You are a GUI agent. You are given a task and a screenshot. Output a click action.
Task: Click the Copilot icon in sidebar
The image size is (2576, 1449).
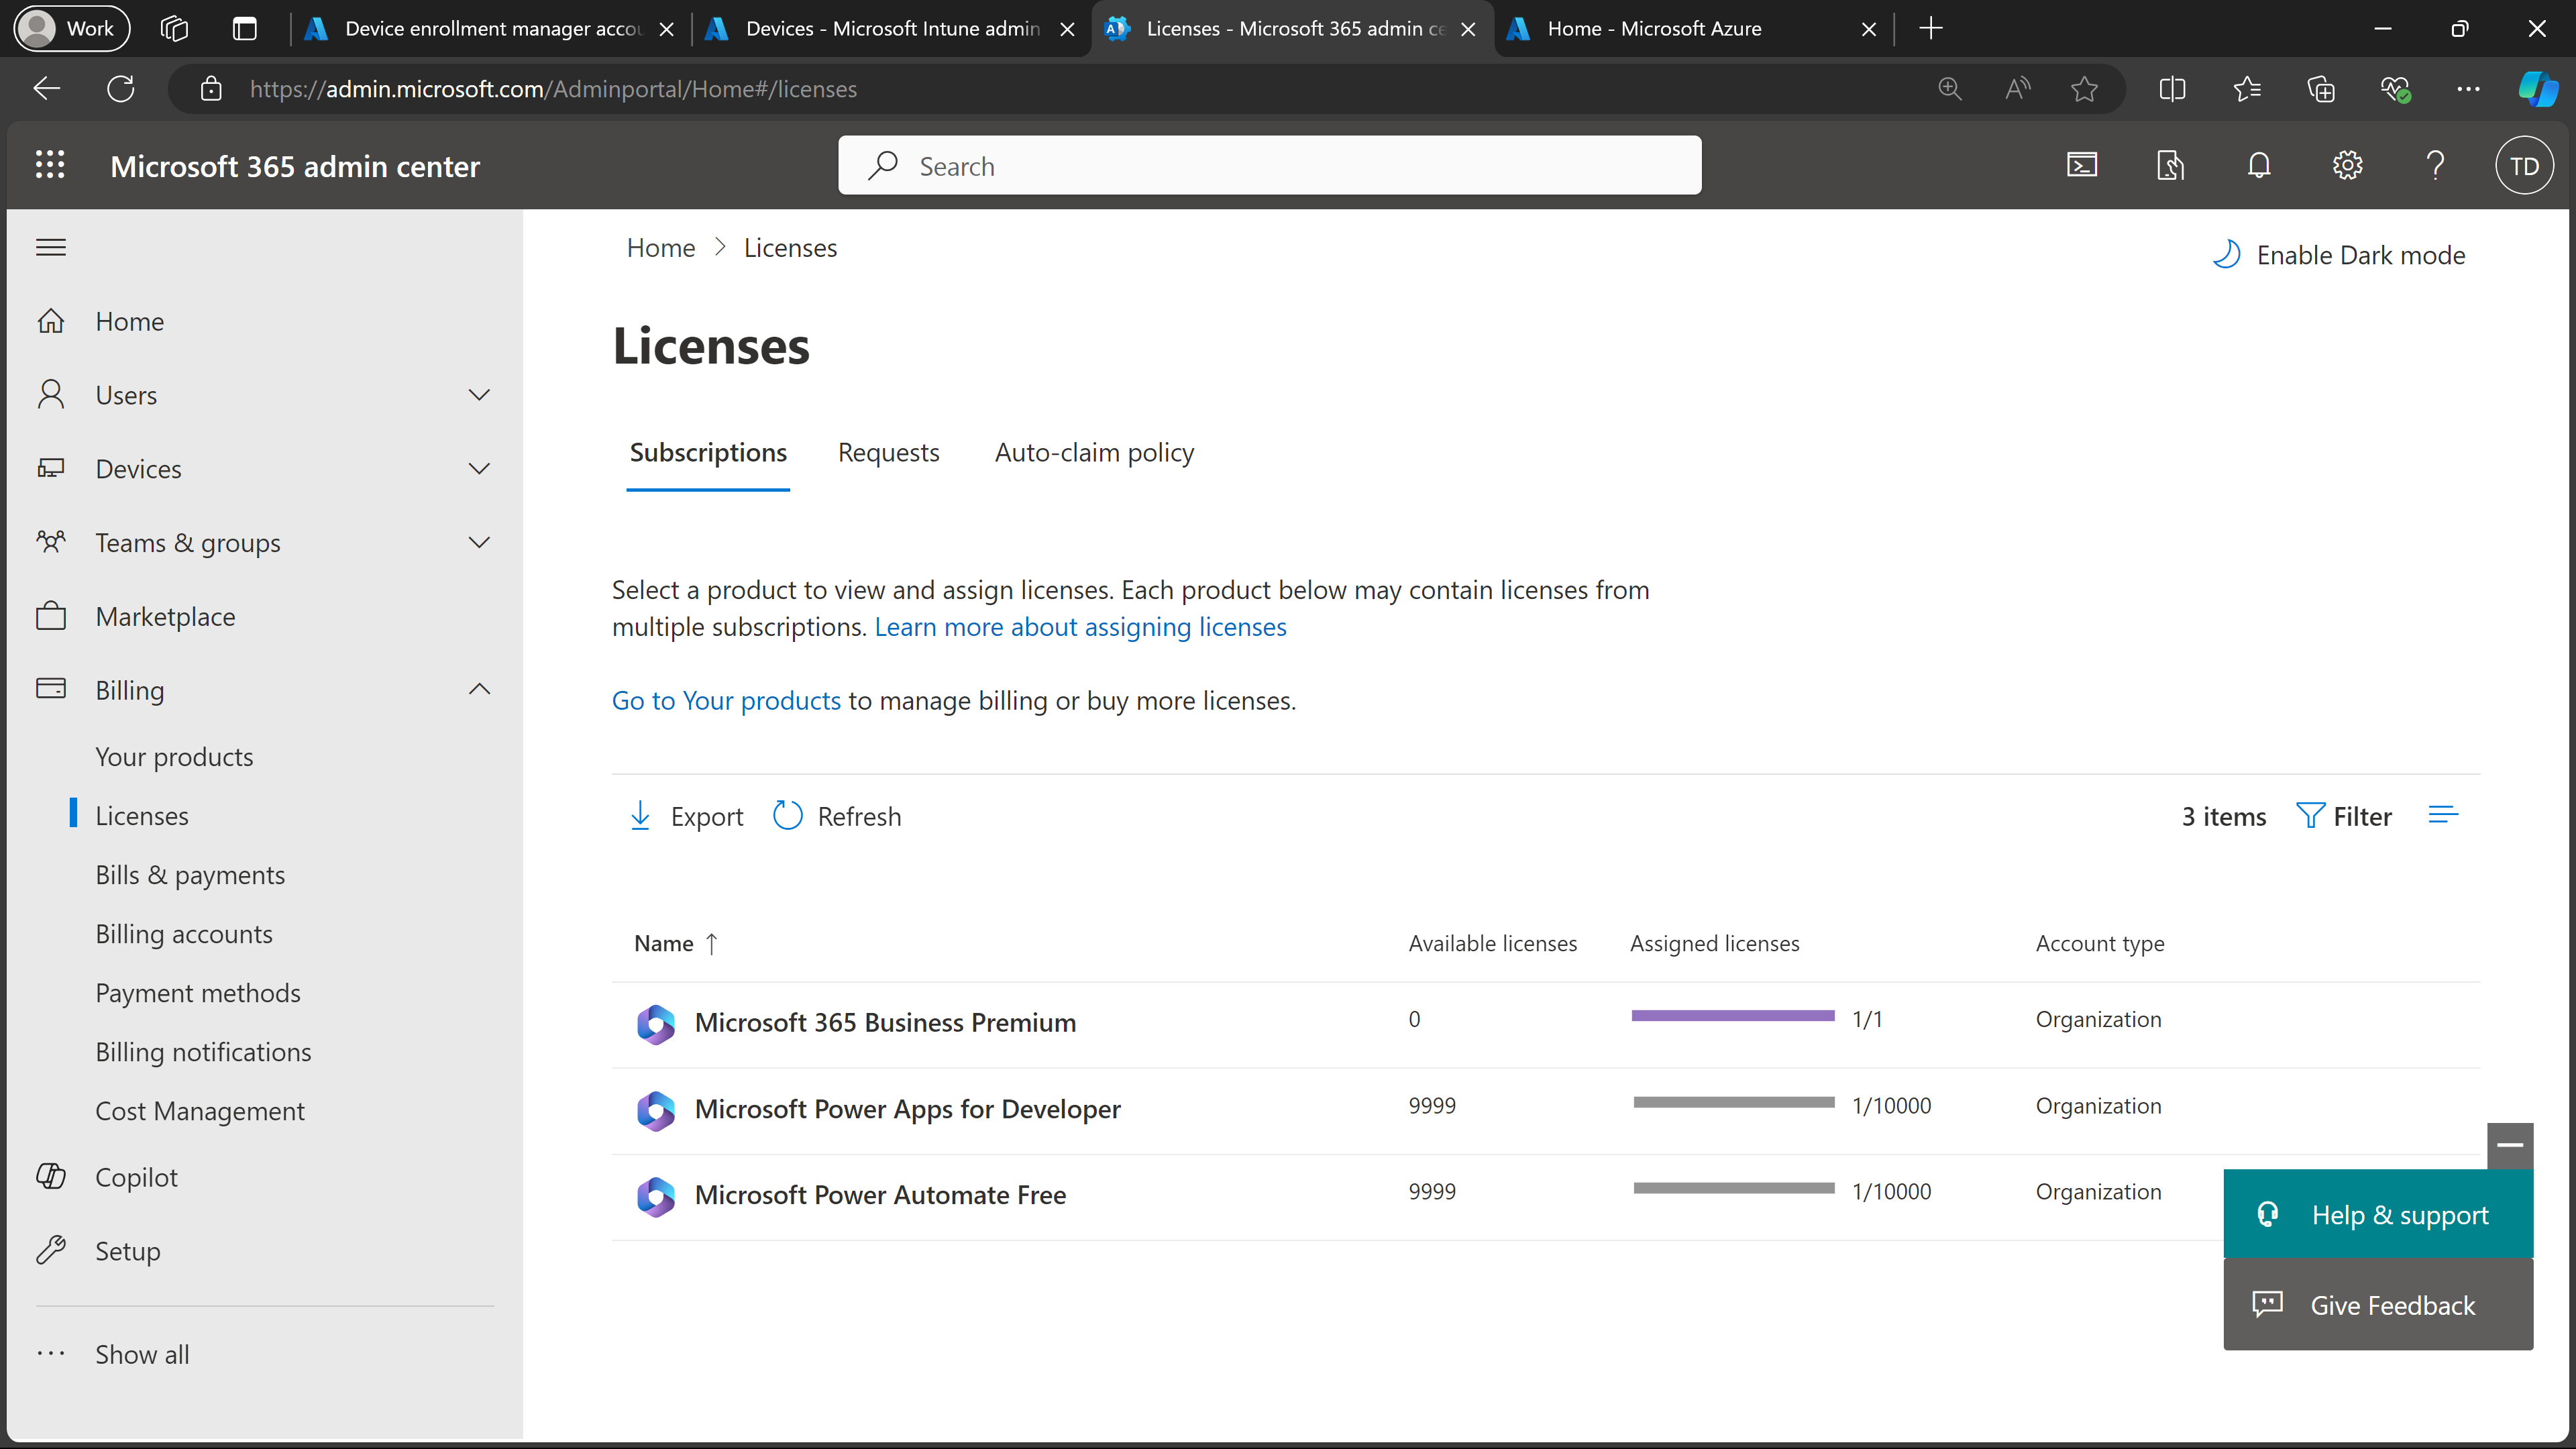51,1176
